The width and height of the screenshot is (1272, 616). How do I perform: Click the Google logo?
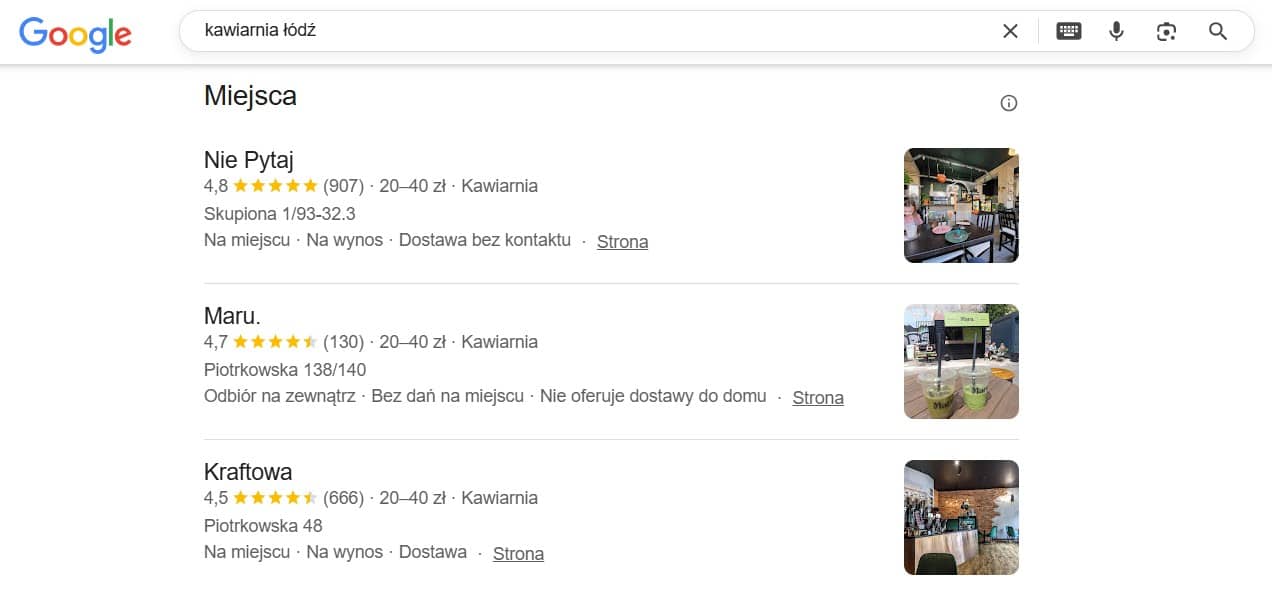75,33
